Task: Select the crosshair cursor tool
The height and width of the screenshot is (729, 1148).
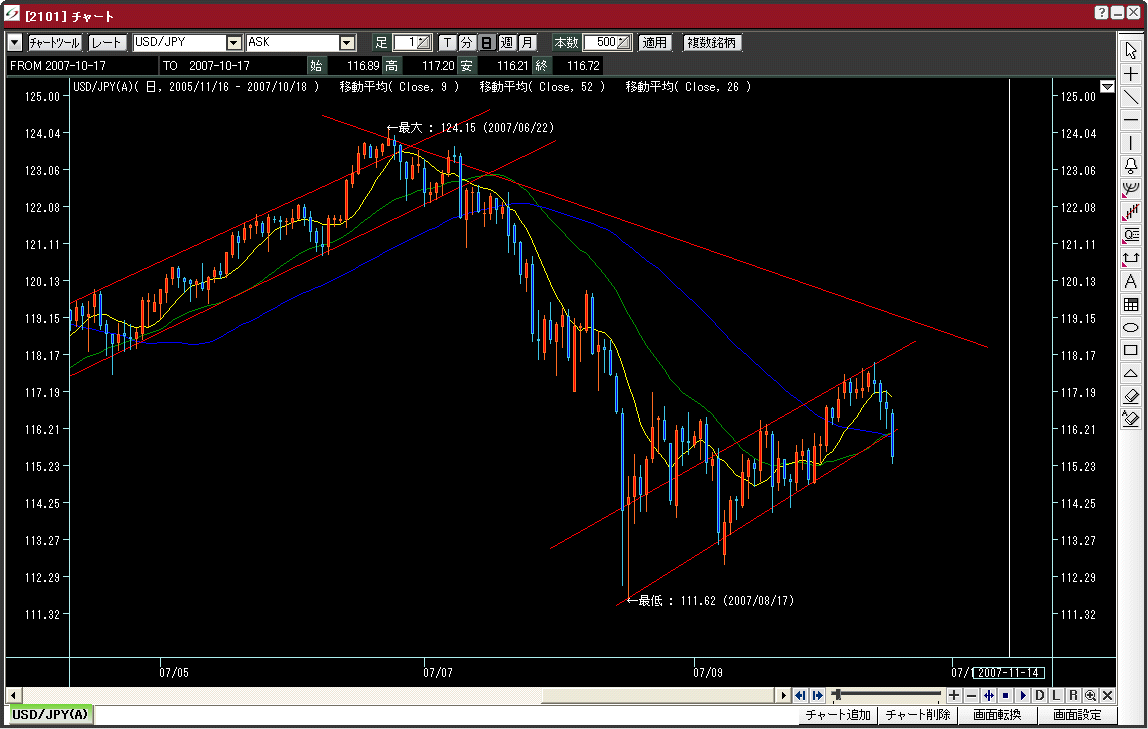Action: (1131, 74)
